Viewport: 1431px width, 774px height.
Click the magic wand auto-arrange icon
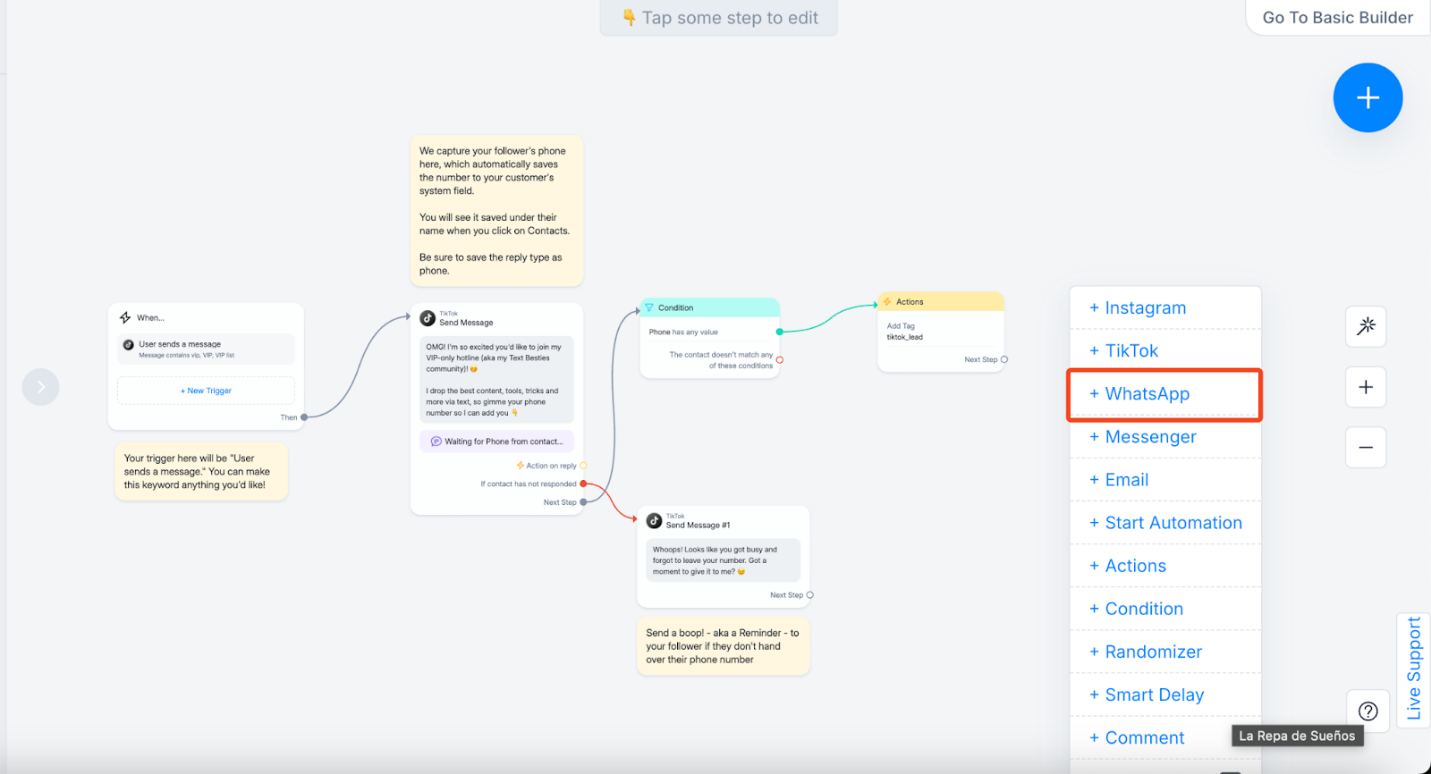coord(1365,326)
